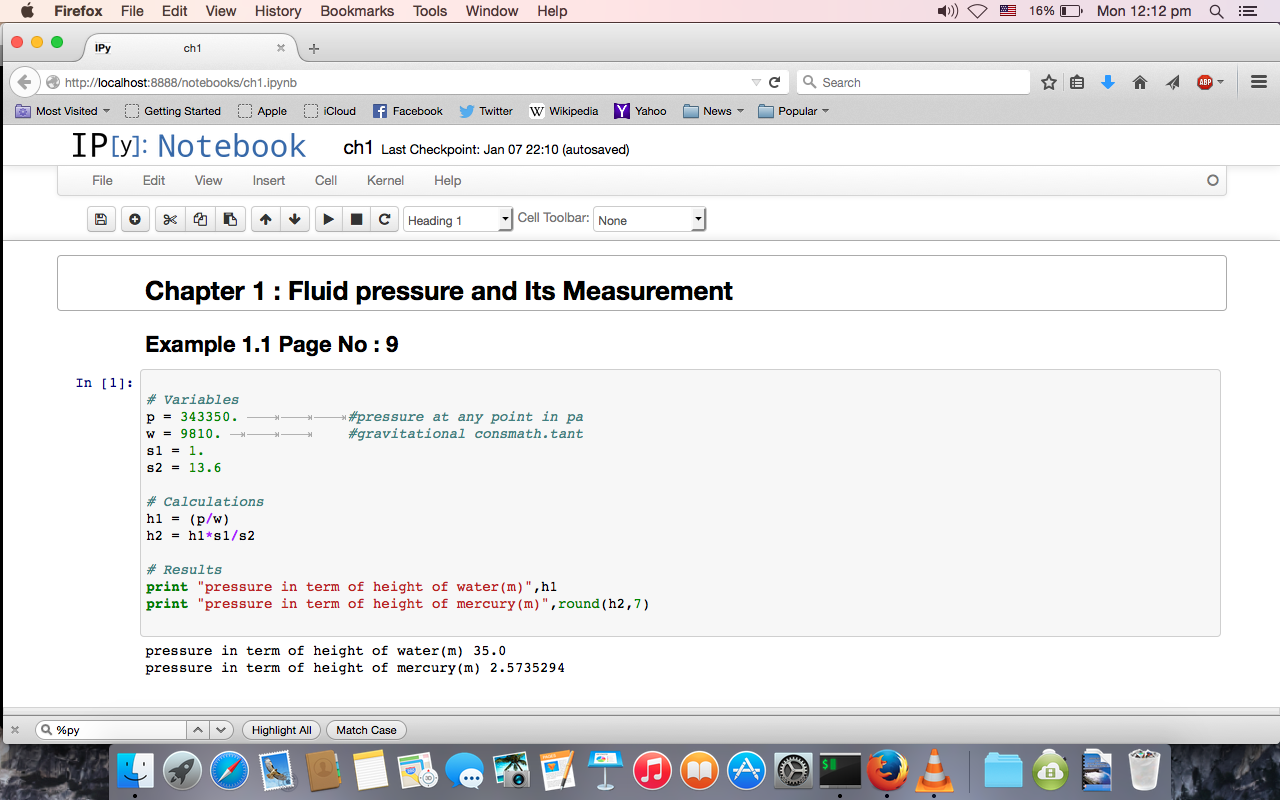Viewport: 1280px width, 800px height.
Task: Cut selected cell with scissors icon
Action: pos(170,220)
